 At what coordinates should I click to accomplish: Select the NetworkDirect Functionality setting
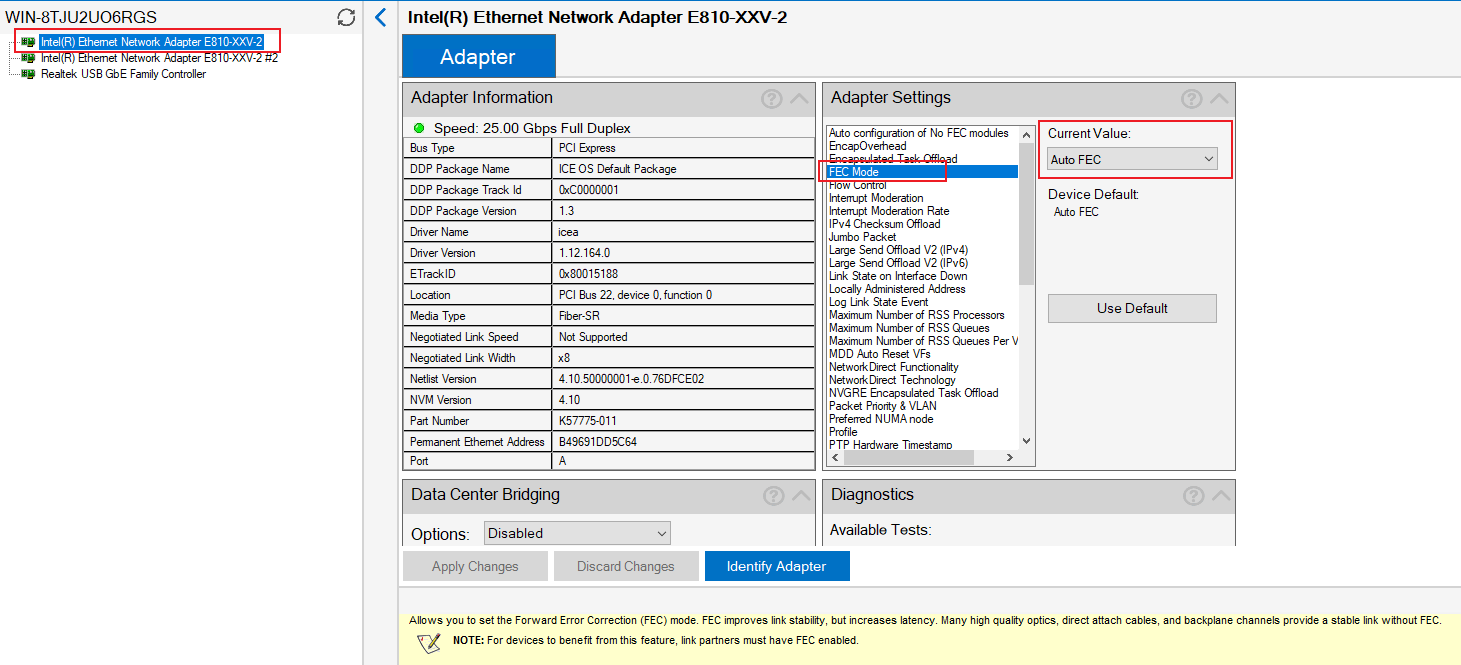tap(894, 367)
